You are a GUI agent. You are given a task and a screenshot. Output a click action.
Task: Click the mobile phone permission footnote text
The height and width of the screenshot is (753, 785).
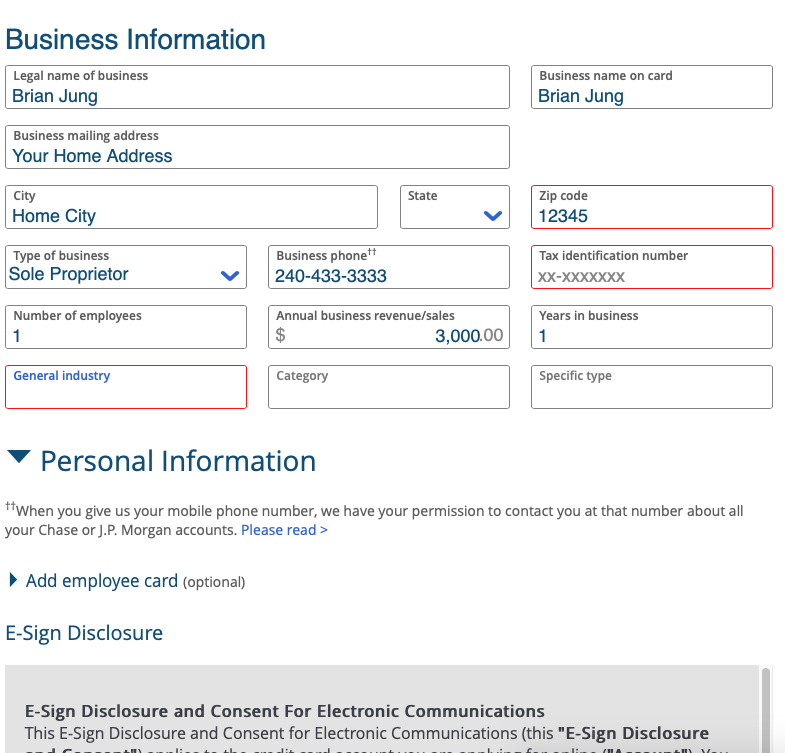373,520
